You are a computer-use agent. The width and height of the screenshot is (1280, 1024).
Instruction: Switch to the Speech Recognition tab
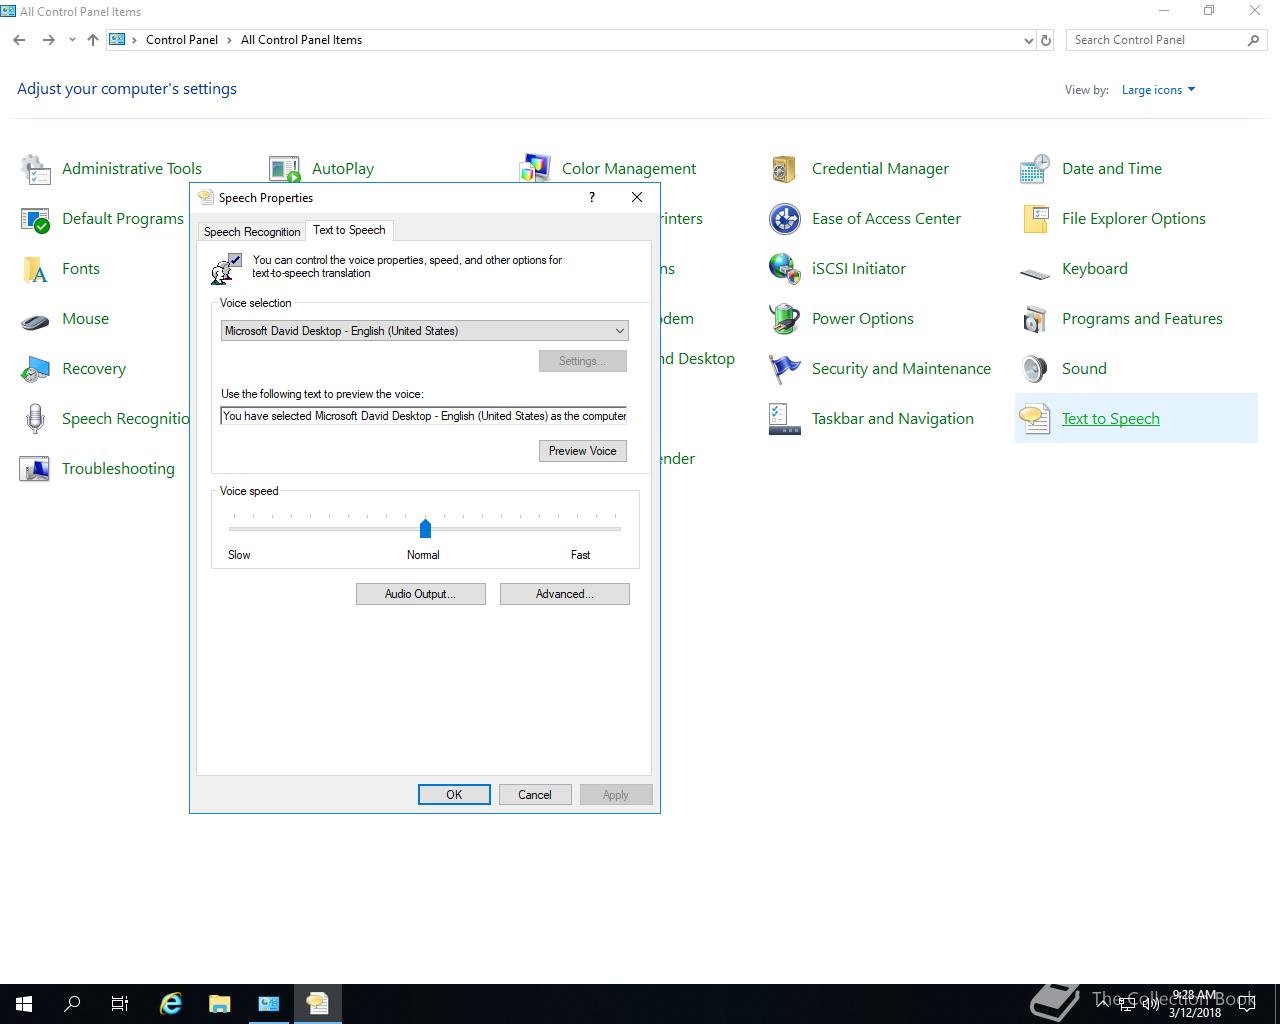(x=252, y=231)
